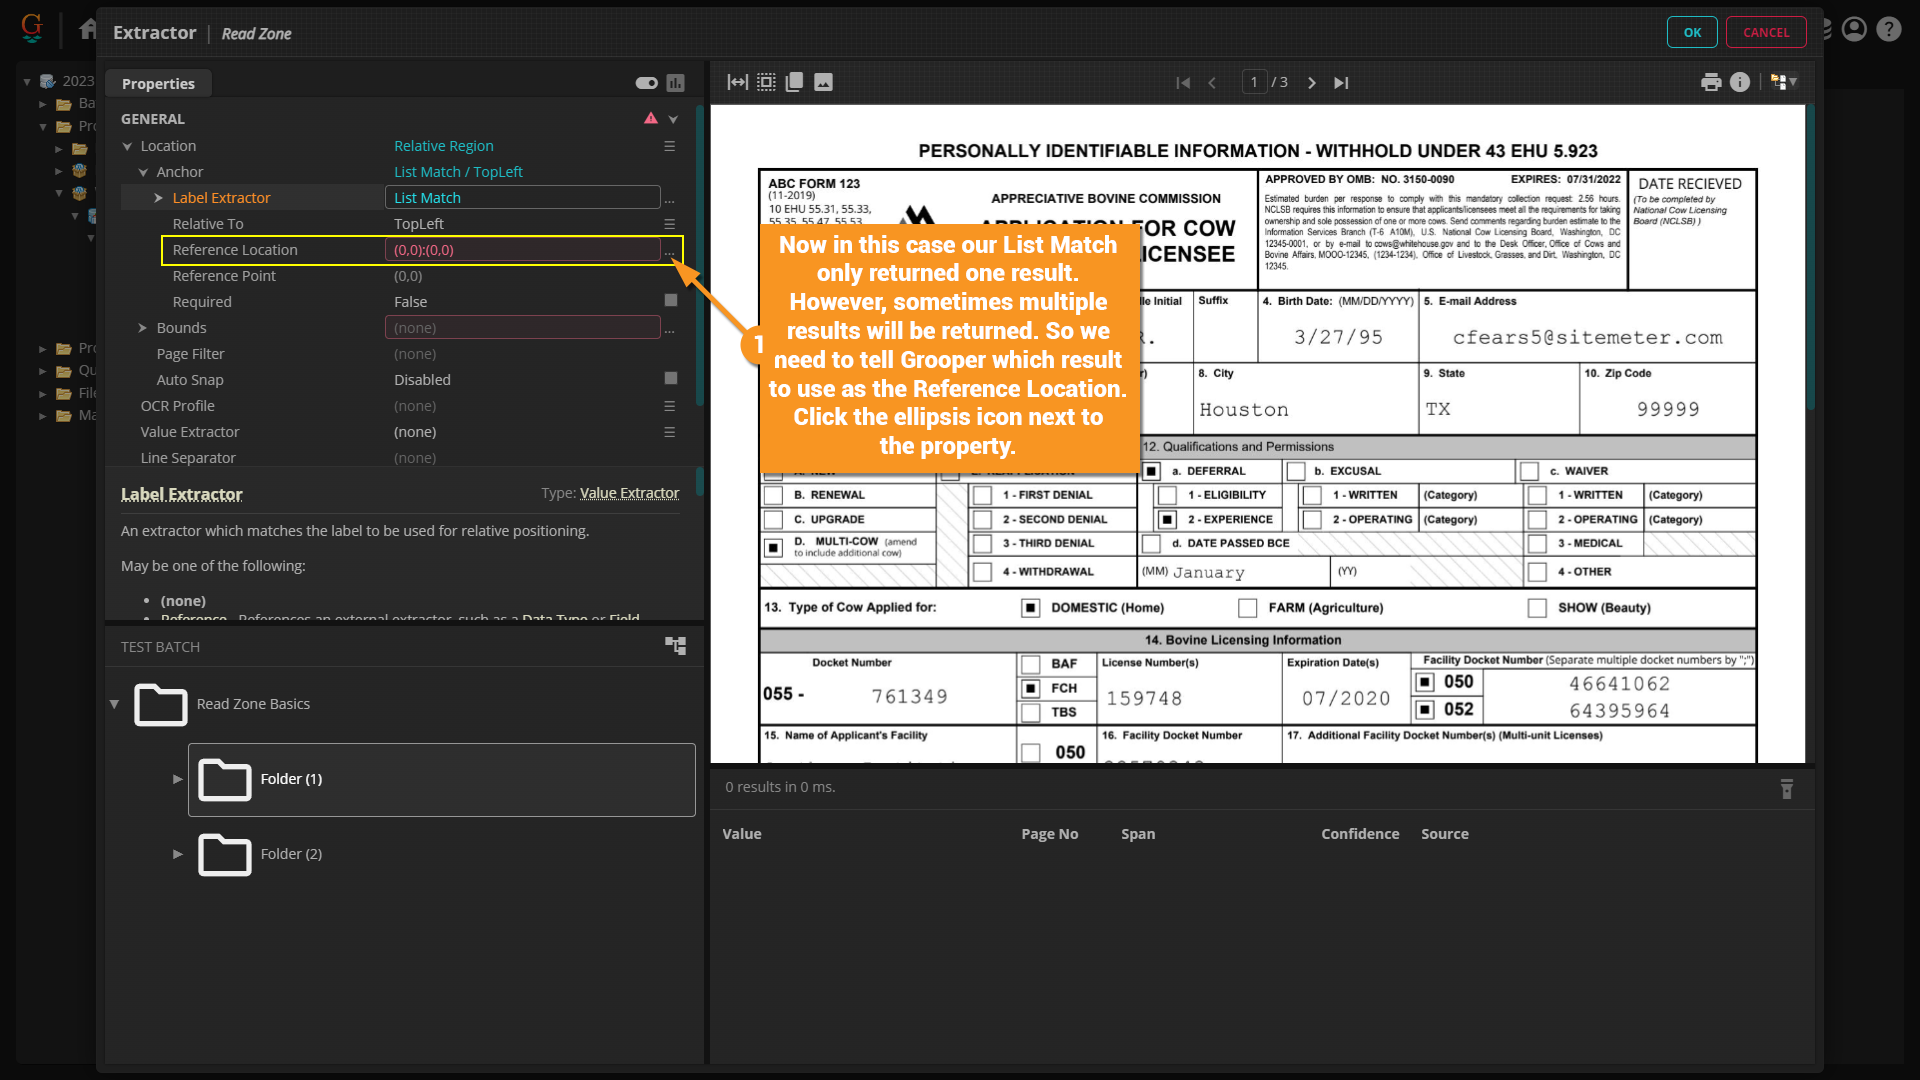Click the page number input field
The image size is (1920, 1080).
pyautogui.click(x=1254, y=82)
